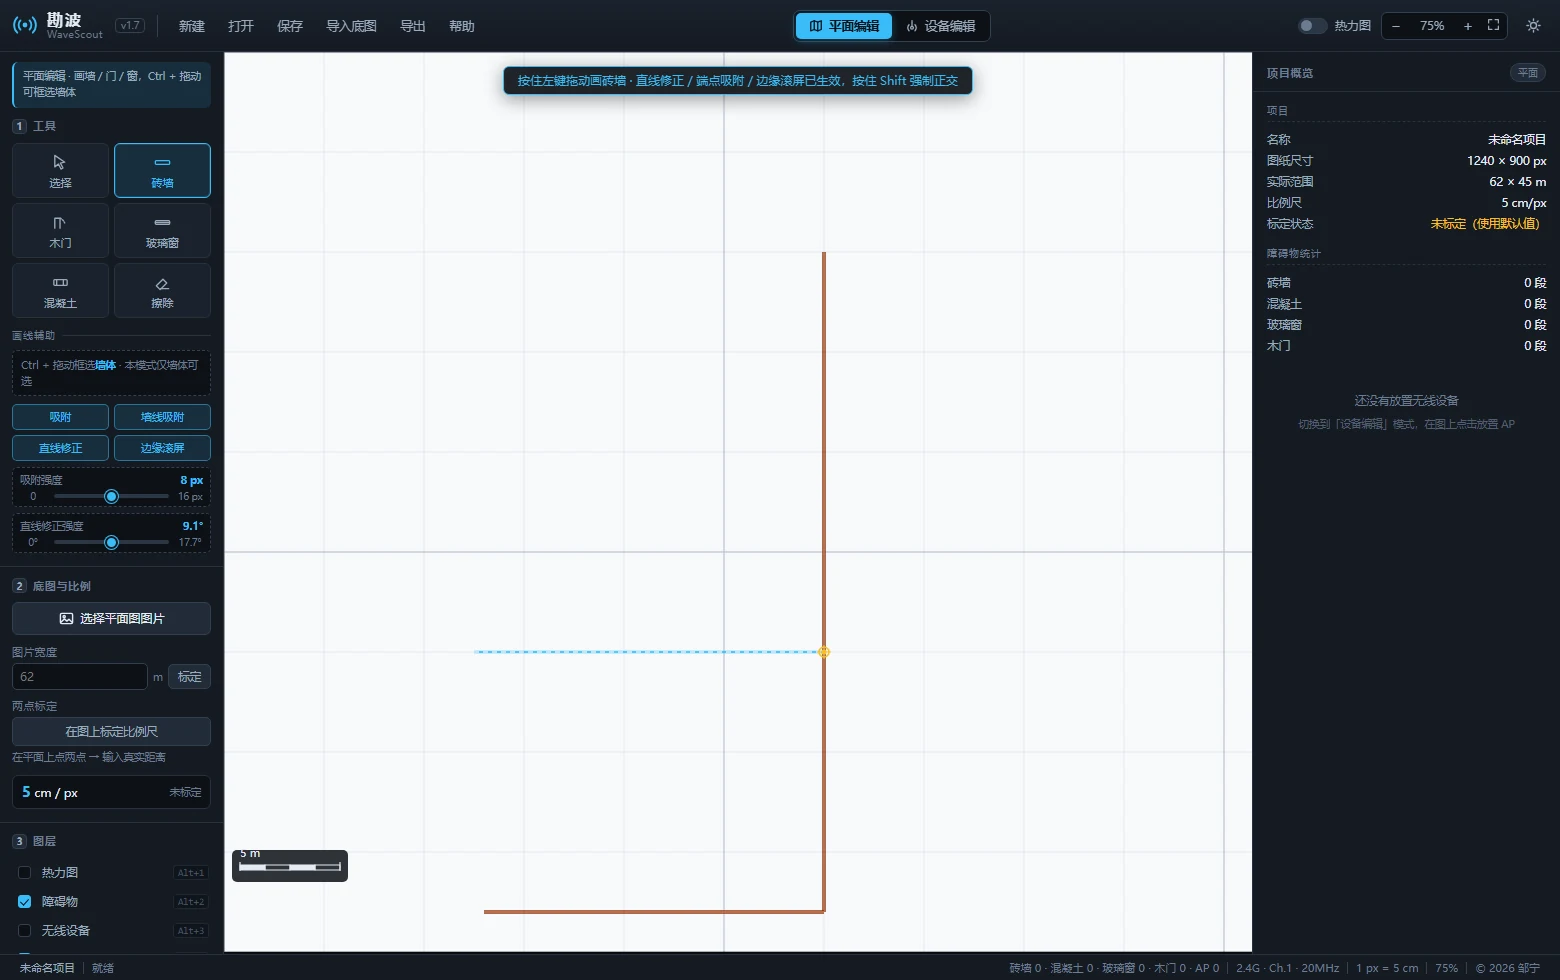Screen dimensions: 1560x980
Task: Open the 帮助 menu
Action: point(462,26)
